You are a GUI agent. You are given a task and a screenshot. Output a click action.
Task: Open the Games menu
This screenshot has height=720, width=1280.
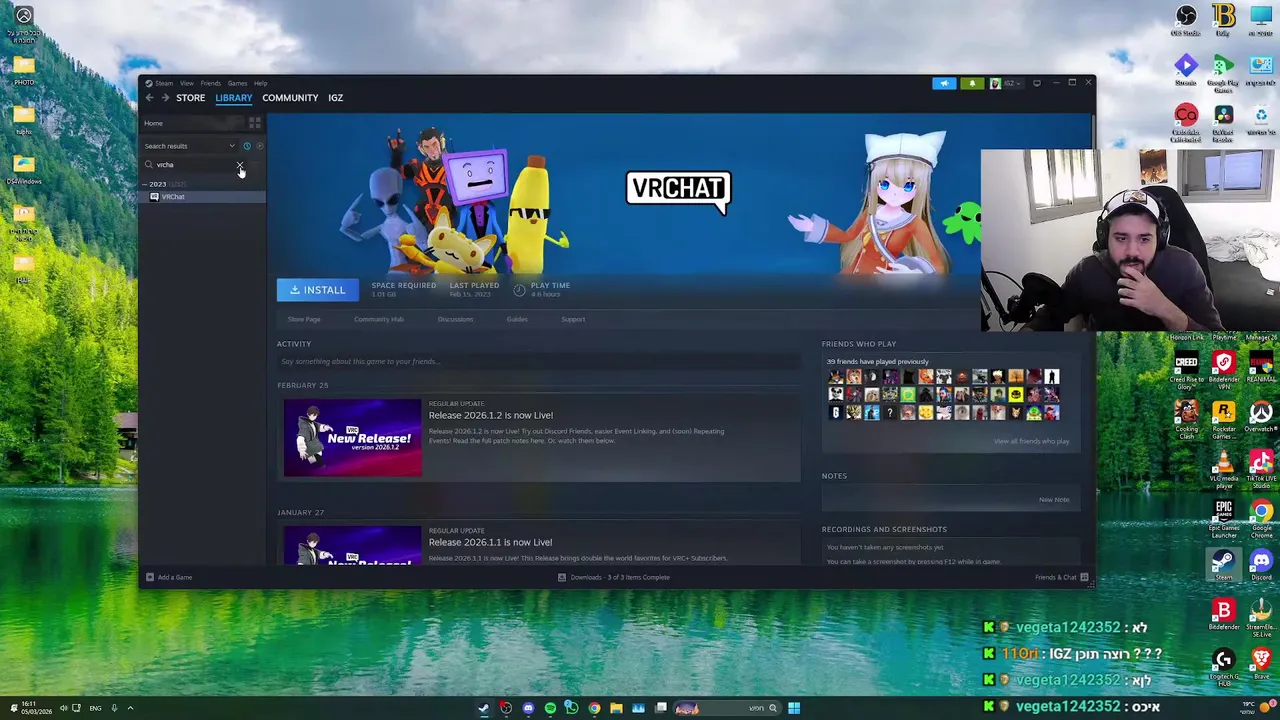coord(237,83)
